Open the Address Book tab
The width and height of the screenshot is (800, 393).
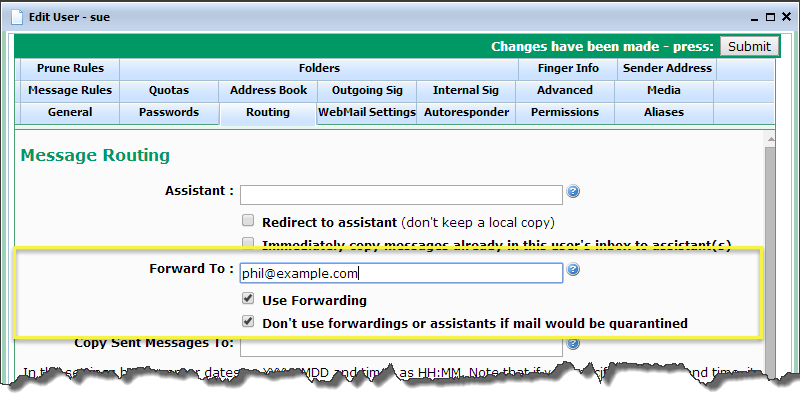click(268, 90)
